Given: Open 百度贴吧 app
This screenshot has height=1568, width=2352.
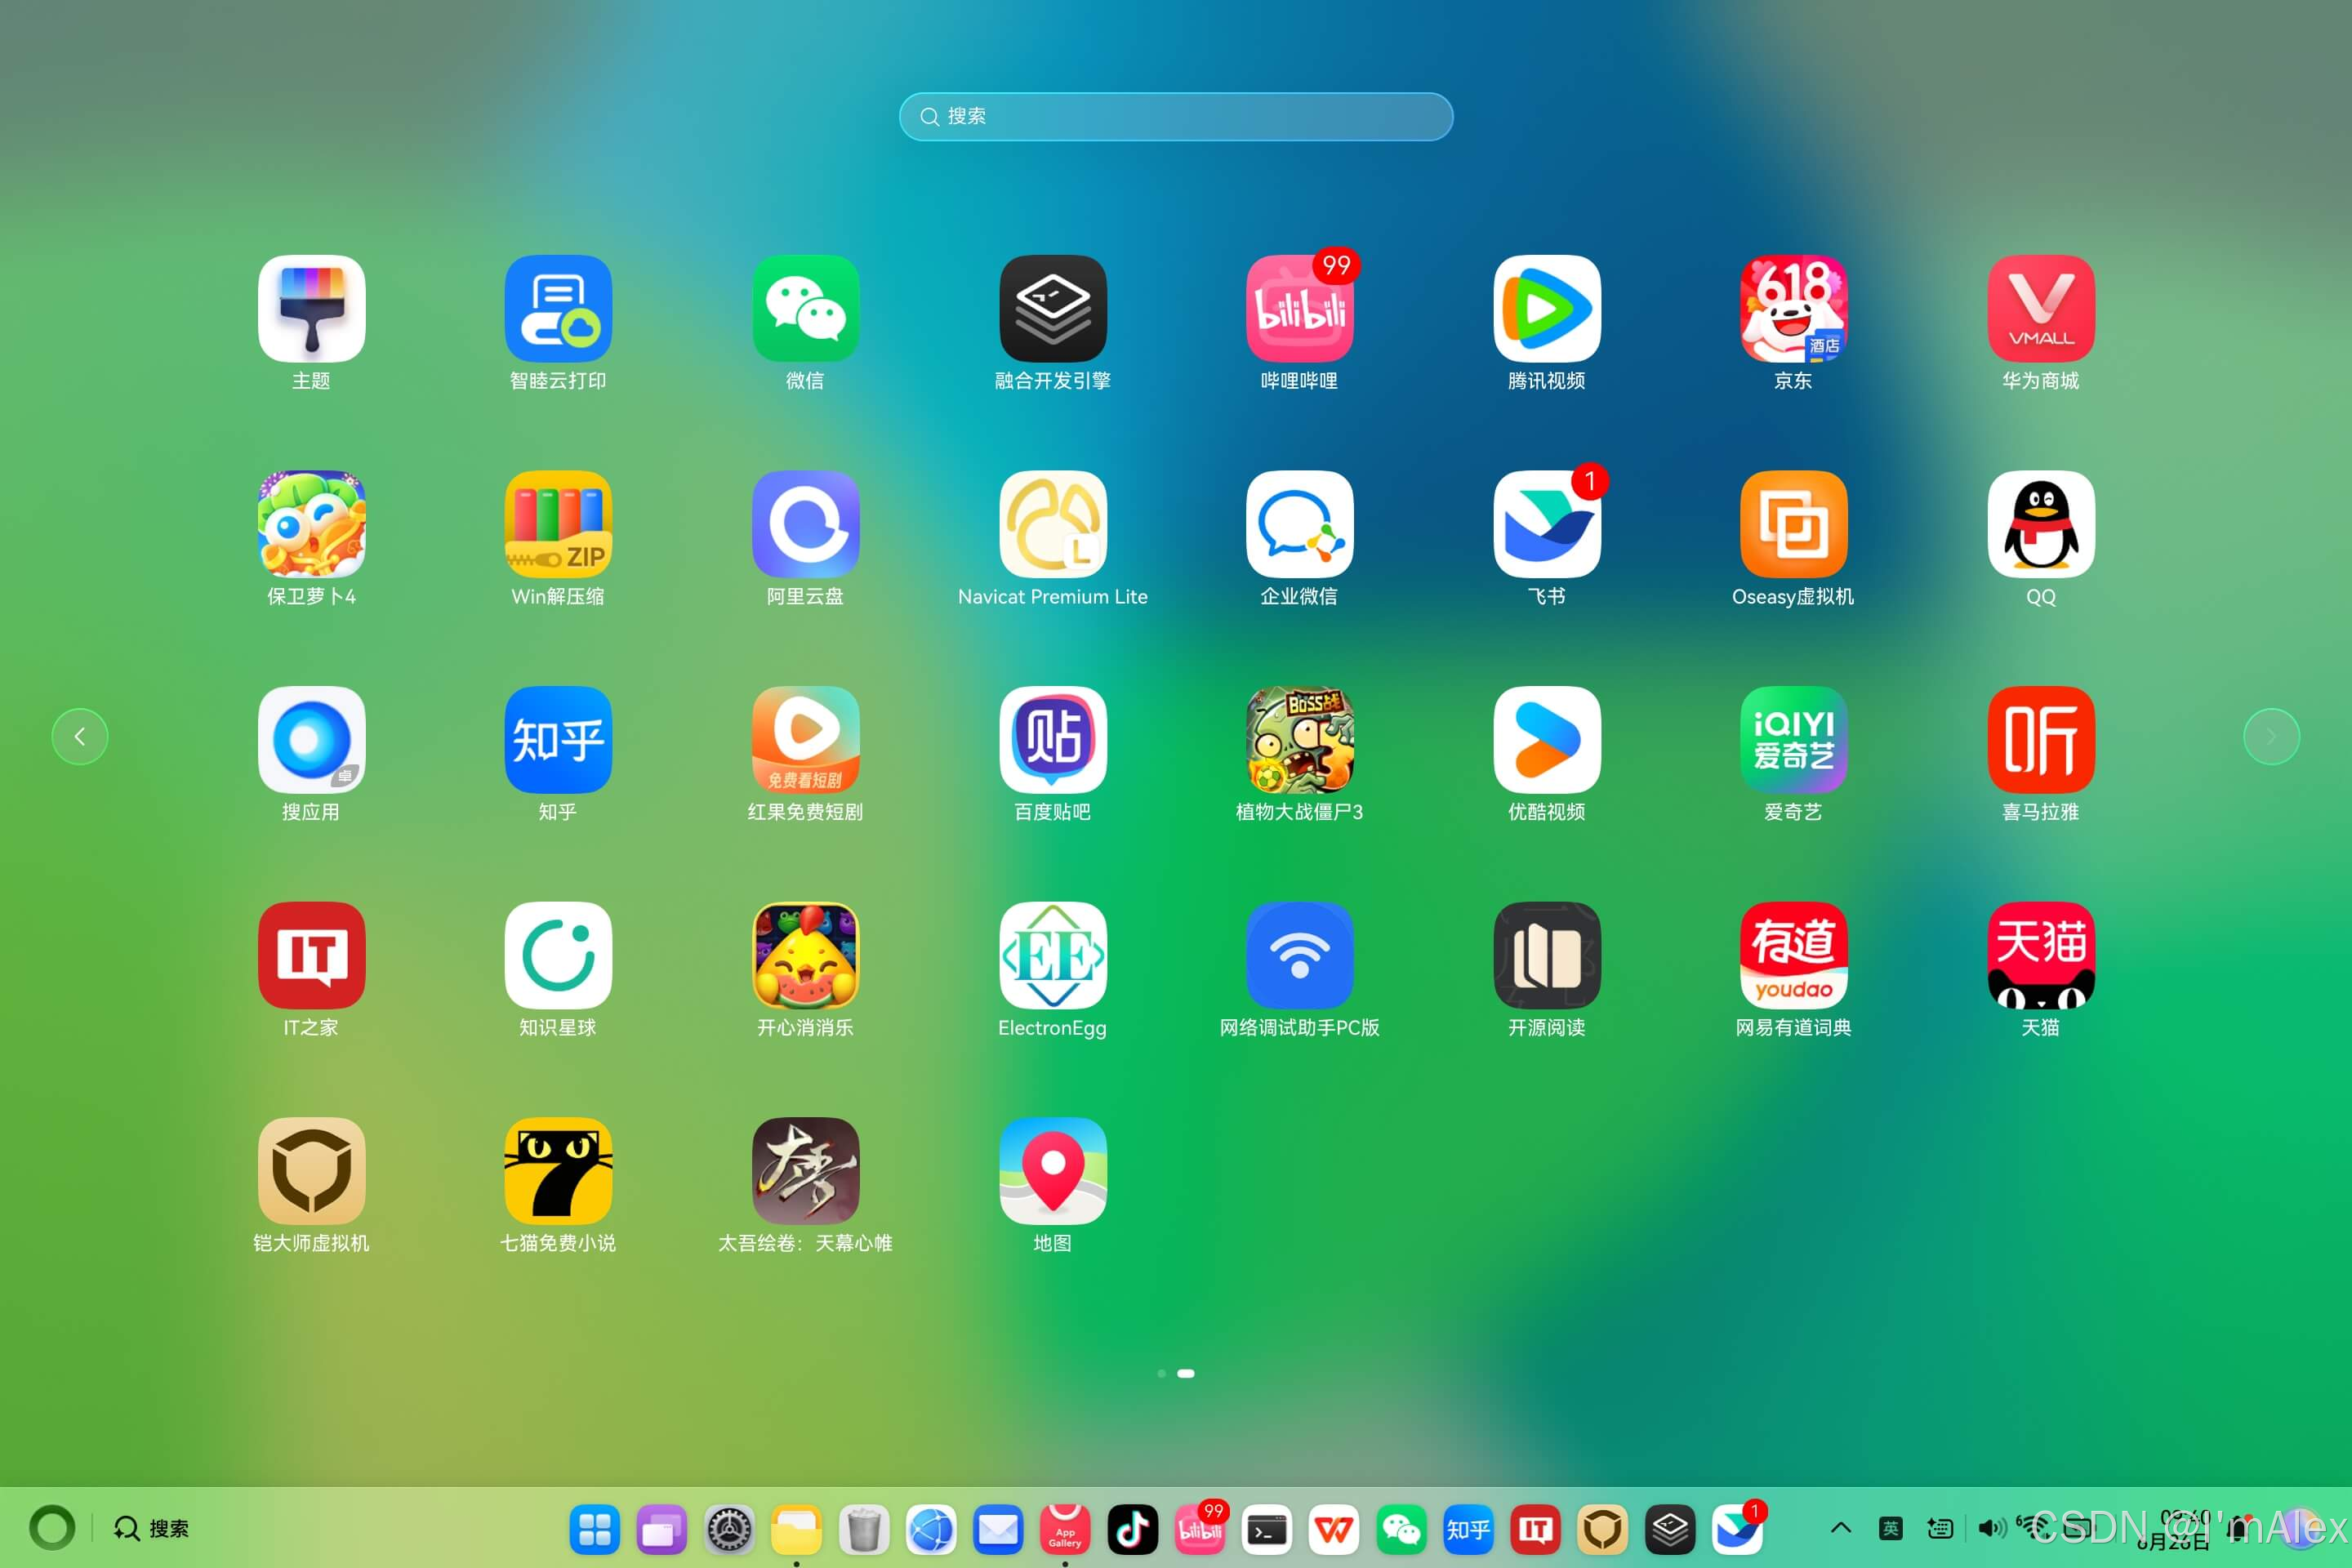Looking at the screenshot, I should coord(1053,740).
